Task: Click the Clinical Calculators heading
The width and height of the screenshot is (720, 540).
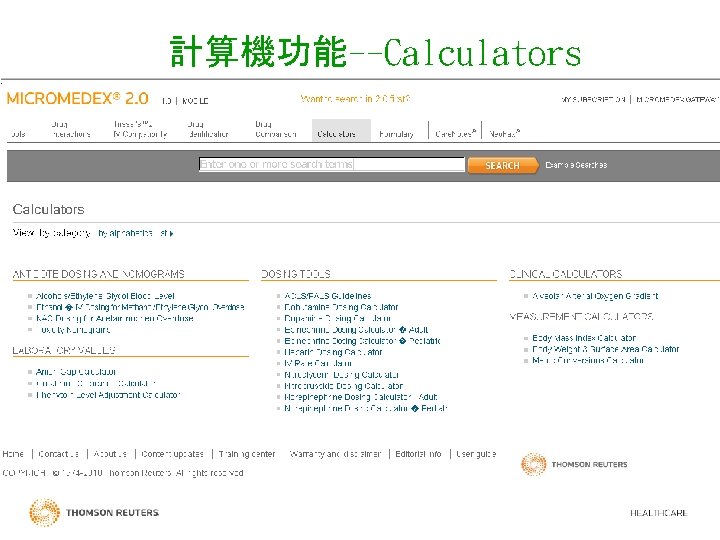Action: [x=566, y=274]
